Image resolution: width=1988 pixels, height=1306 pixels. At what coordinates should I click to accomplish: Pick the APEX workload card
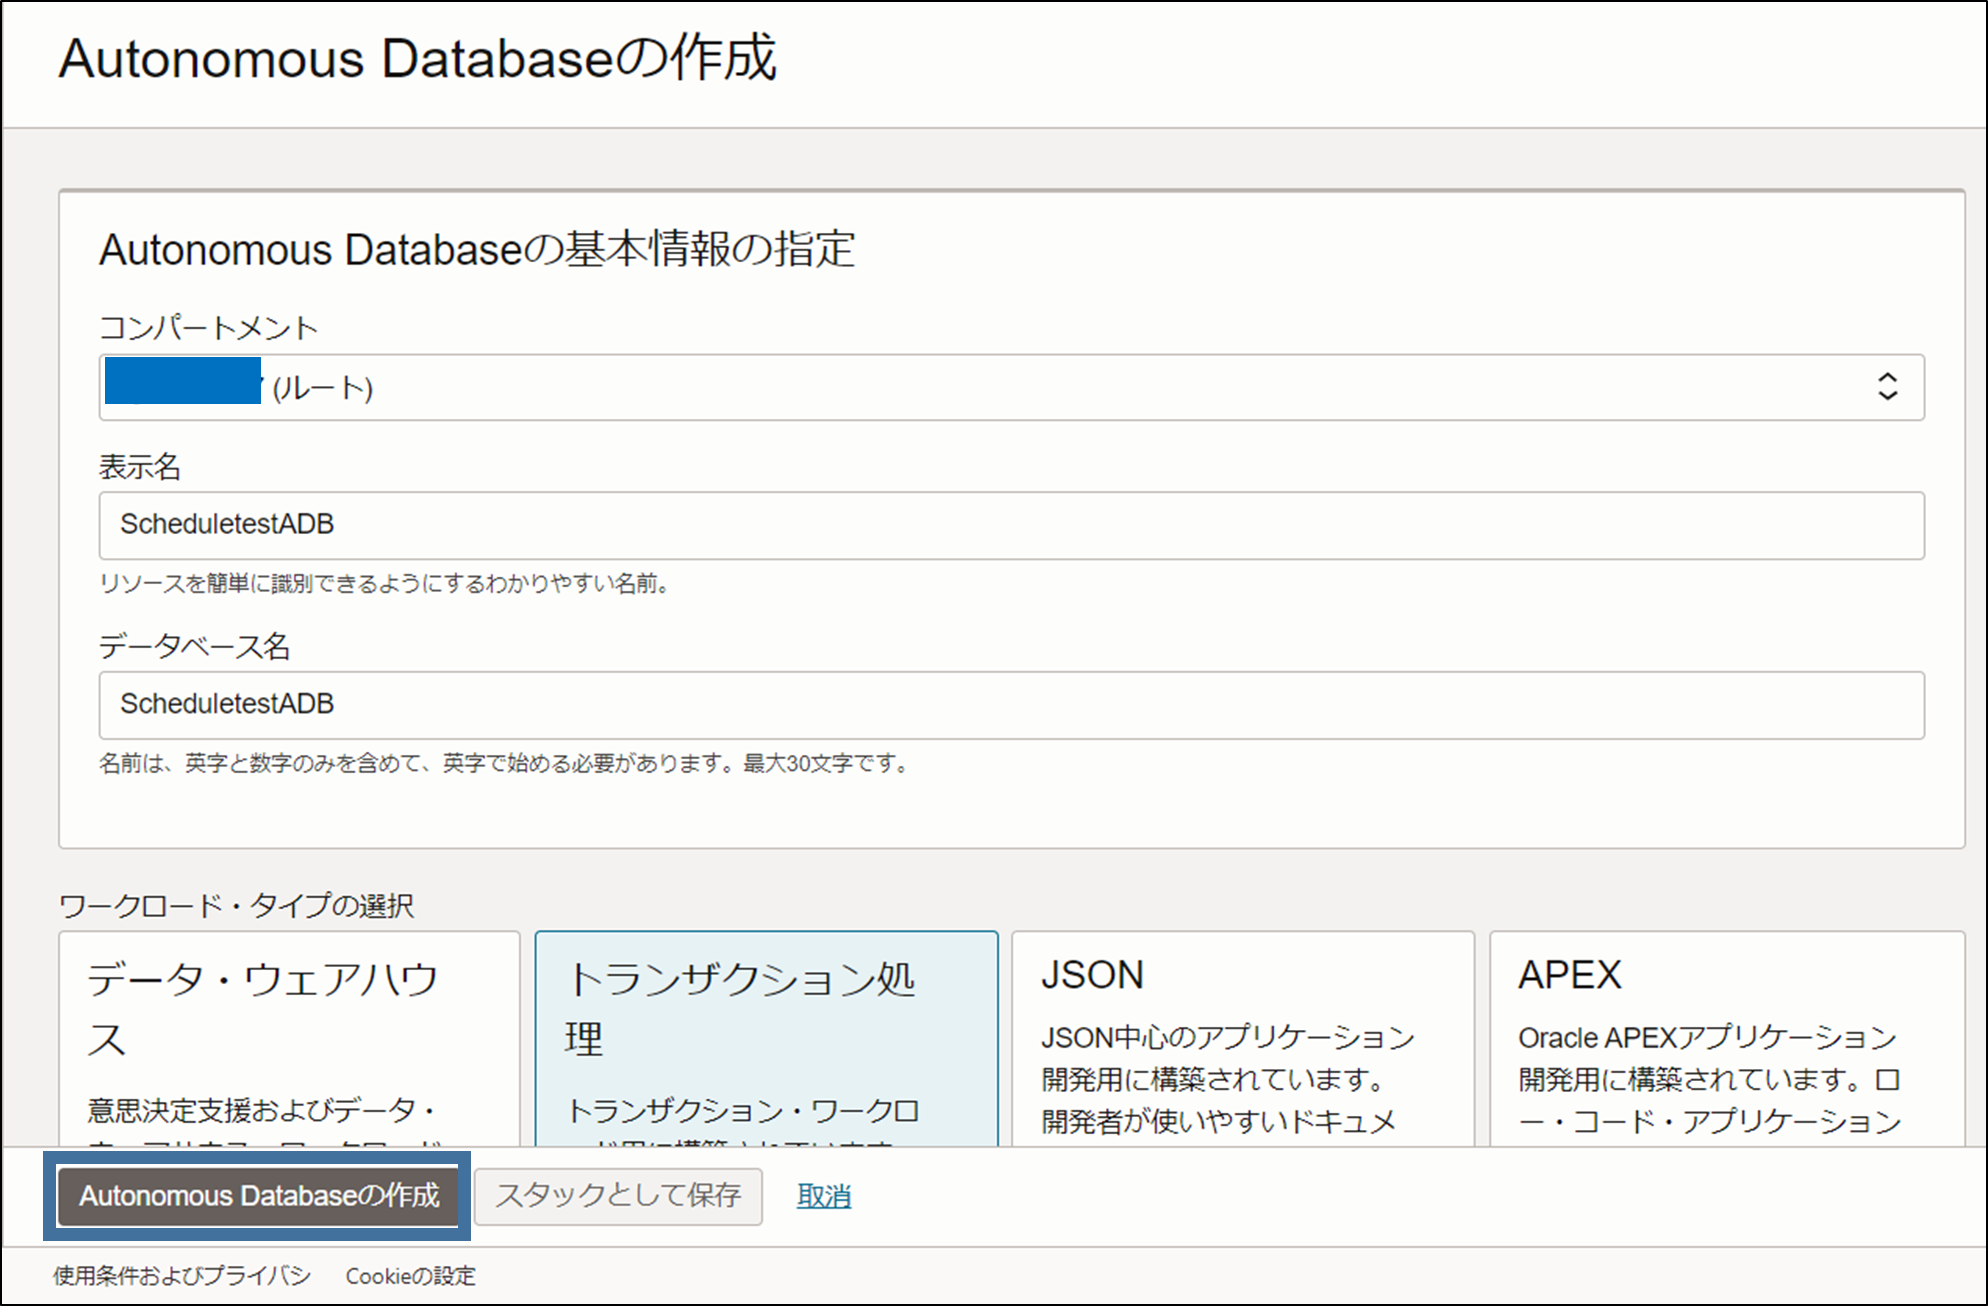(1726, 1038)
